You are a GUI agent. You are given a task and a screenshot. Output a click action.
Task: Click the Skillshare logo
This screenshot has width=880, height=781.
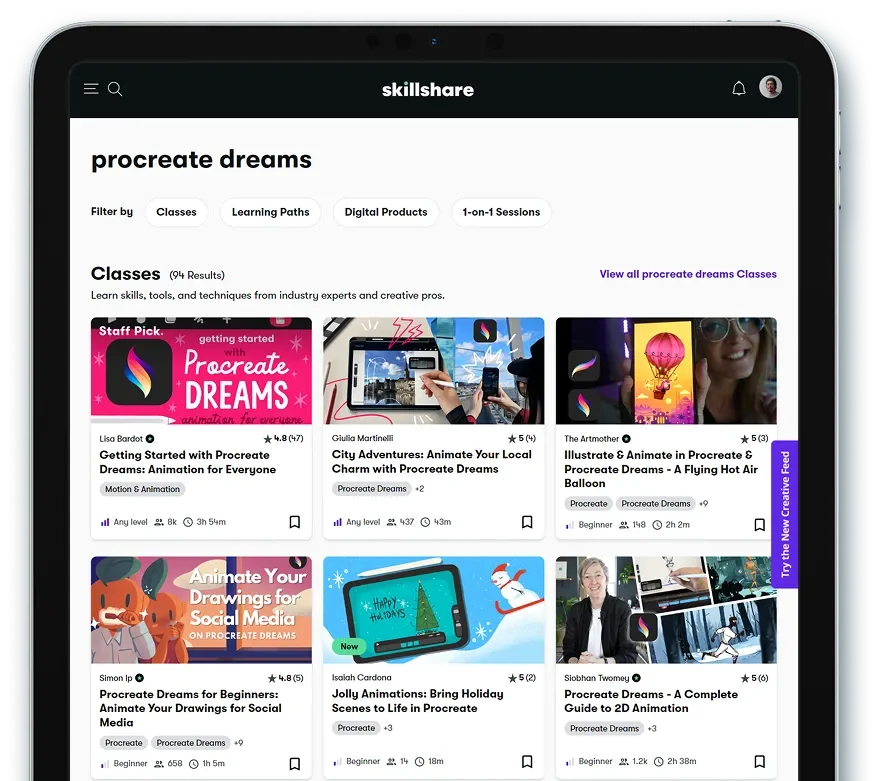click(428, 89)
